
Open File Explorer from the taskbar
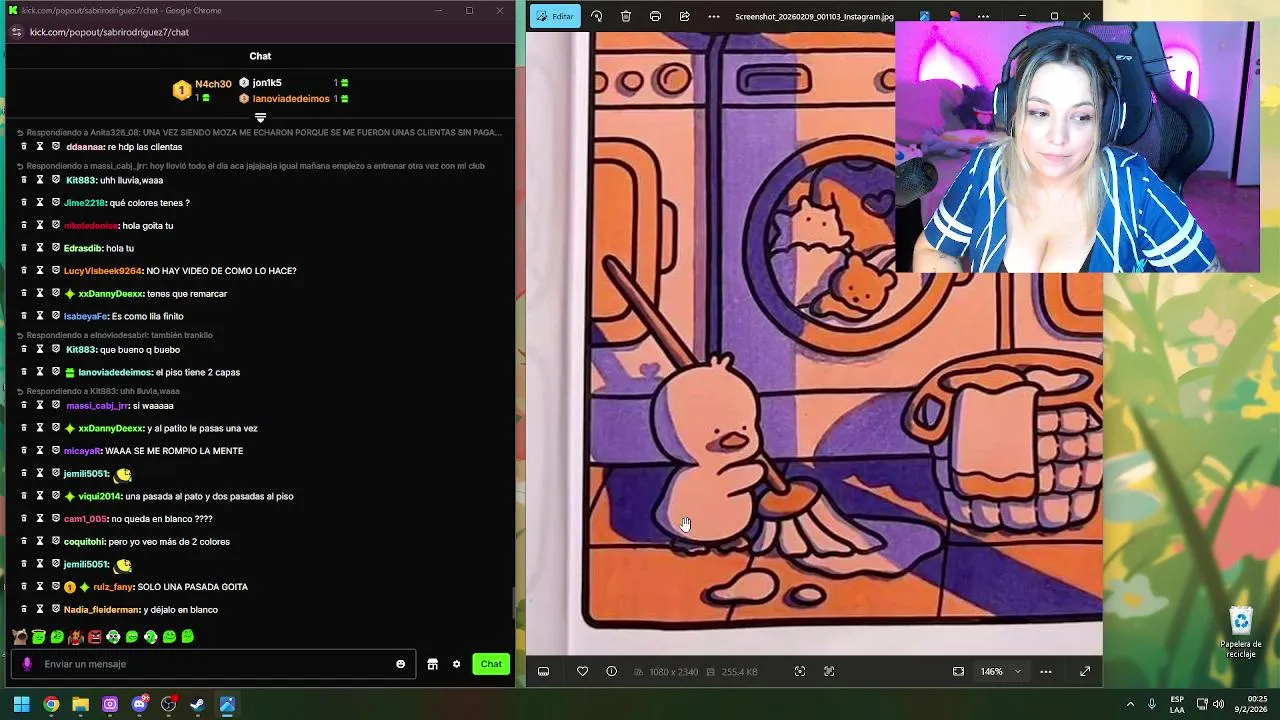[80, 704]
